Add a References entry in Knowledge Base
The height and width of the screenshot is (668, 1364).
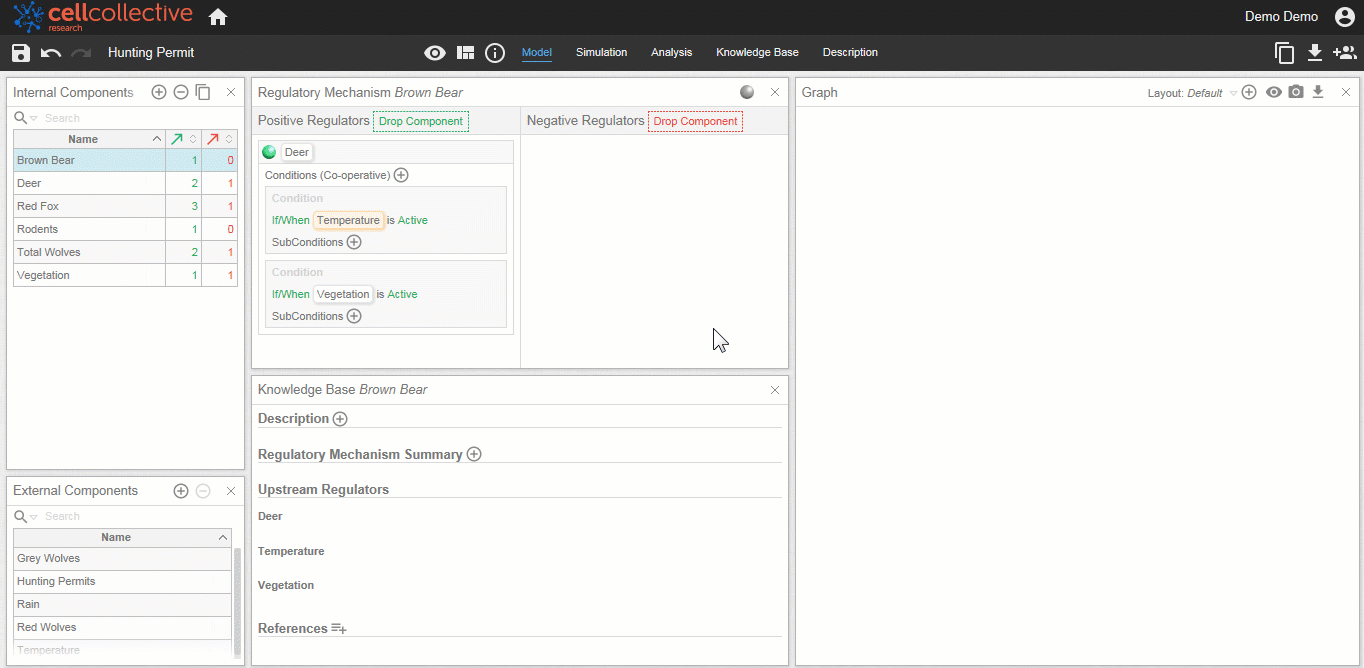point(338,629)
